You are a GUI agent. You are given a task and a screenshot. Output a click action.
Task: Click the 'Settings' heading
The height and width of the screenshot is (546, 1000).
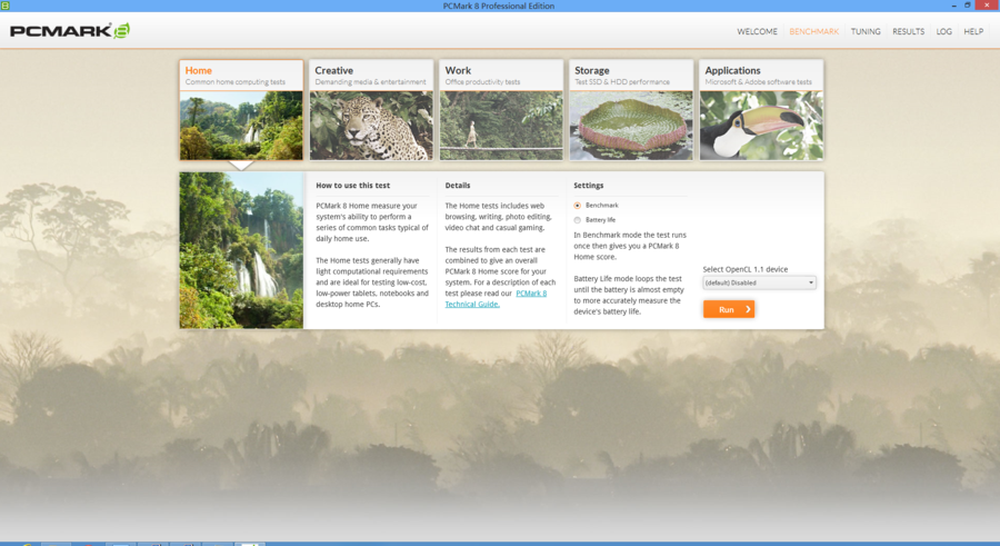tap(588, 186)
